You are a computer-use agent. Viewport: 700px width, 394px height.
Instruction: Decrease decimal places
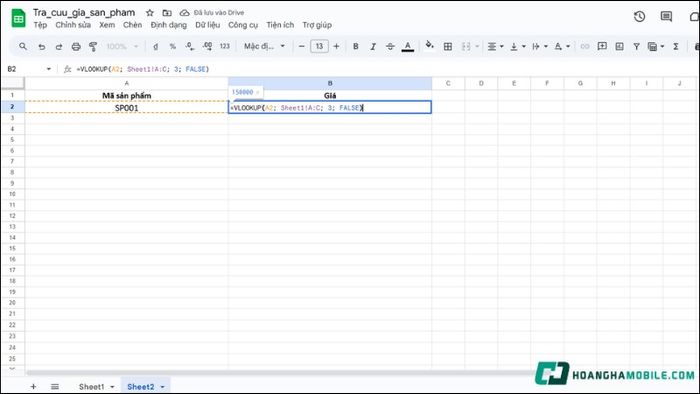tap(190, 46)
